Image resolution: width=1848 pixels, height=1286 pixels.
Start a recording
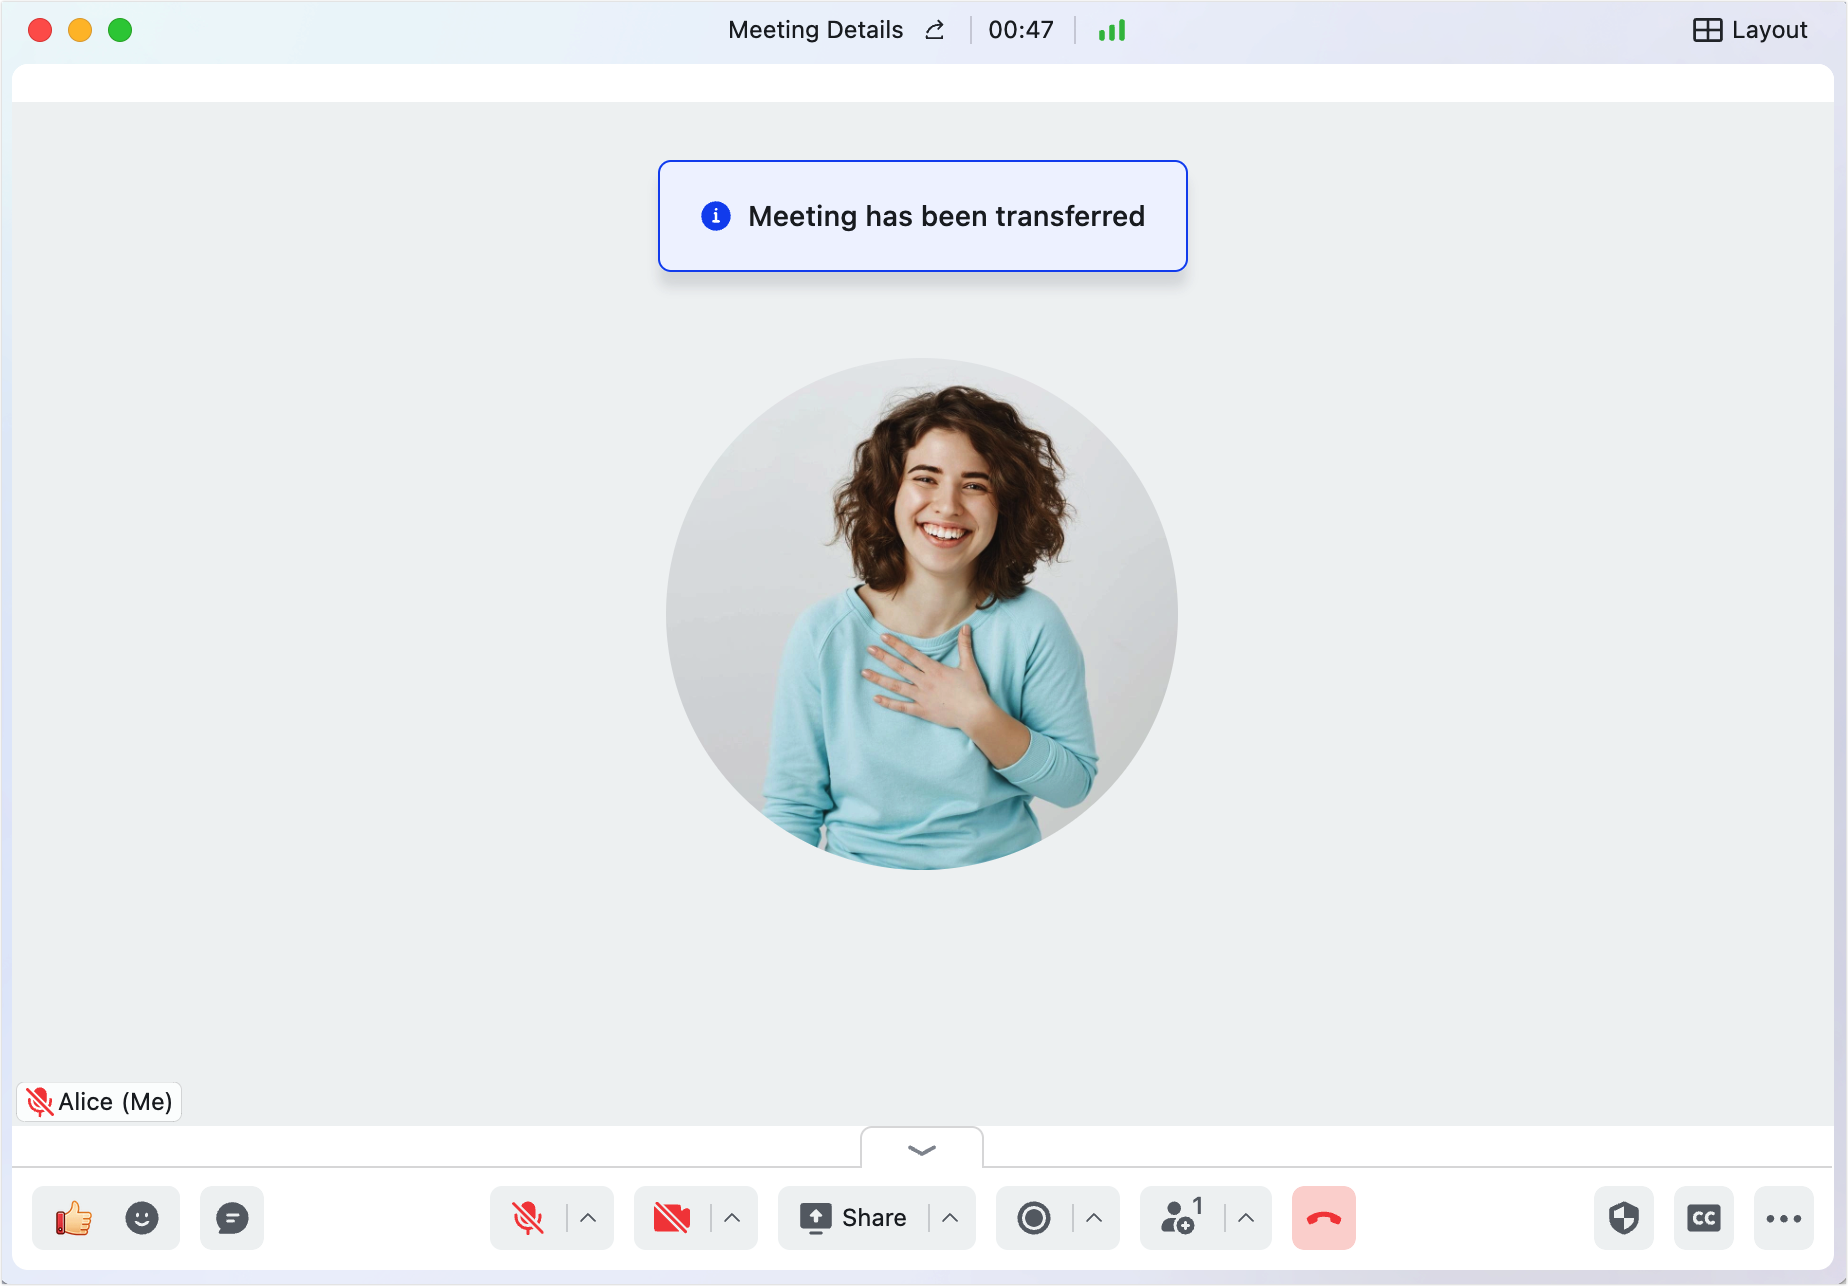tap(1033, 1218)
